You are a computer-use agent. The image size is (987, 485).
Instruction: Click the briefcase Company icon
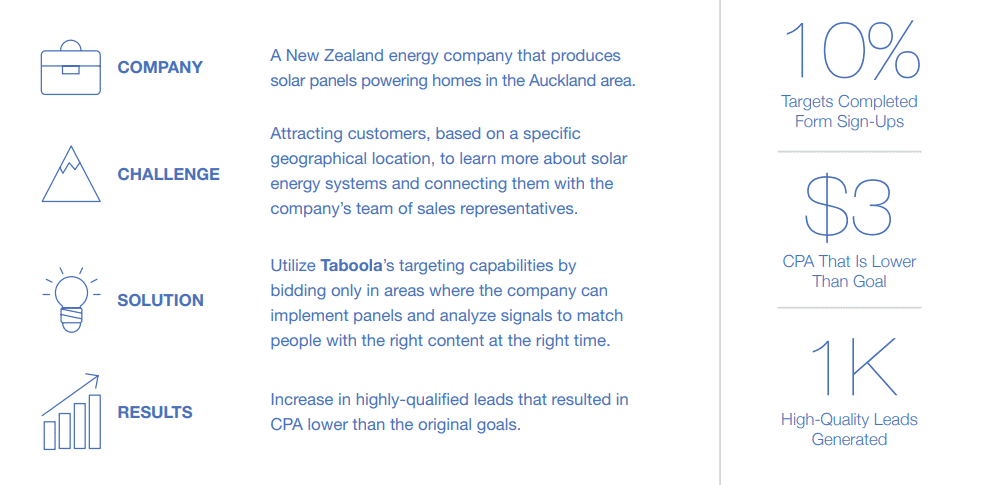(x=70, y=67)
